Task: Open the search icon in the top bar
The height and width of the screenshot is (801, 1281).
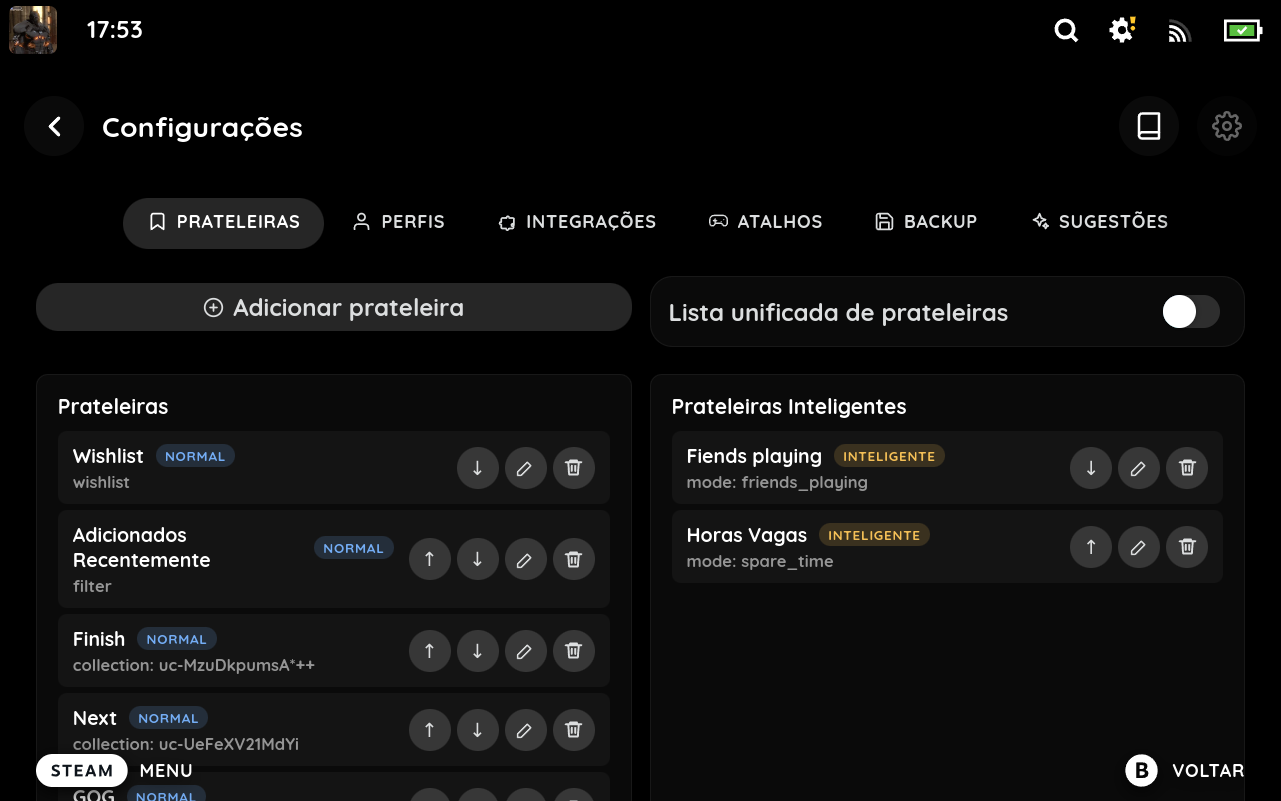Action: [x=1067, y=31]
